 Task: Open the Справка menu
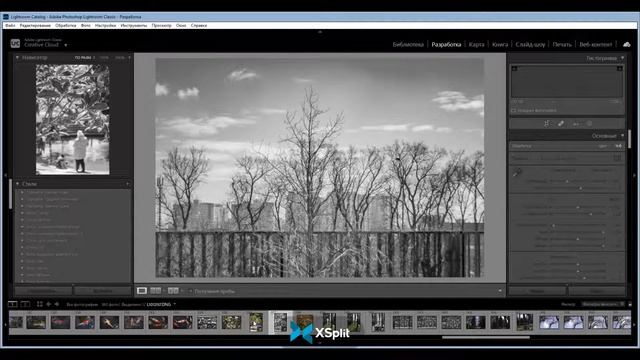(x=199, y=25)
